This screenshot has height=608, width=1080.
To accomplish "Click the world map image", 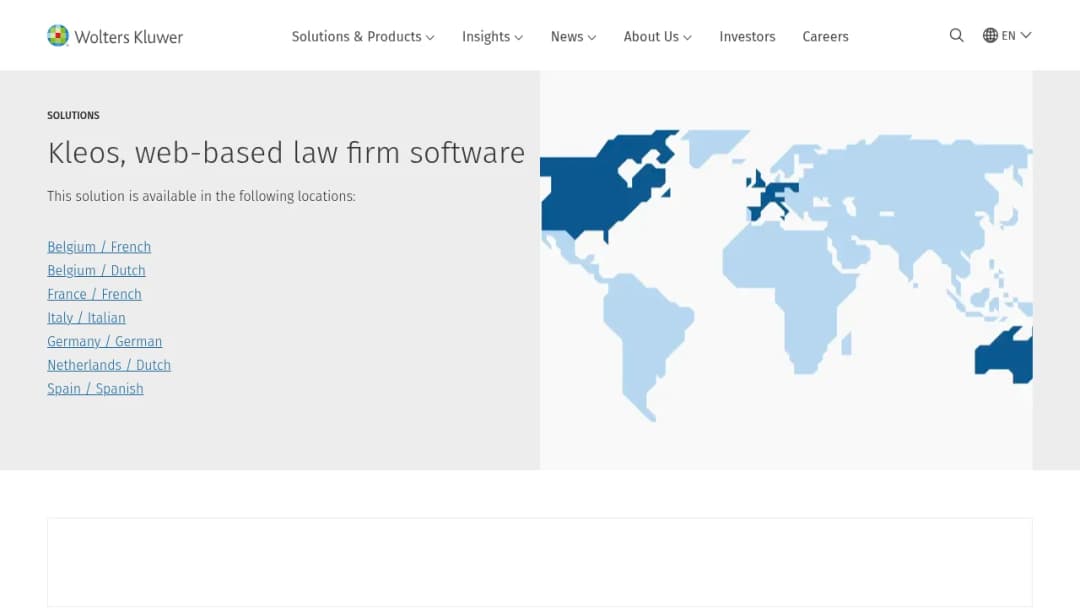I will pyautogui.click(x=786, y=271).
